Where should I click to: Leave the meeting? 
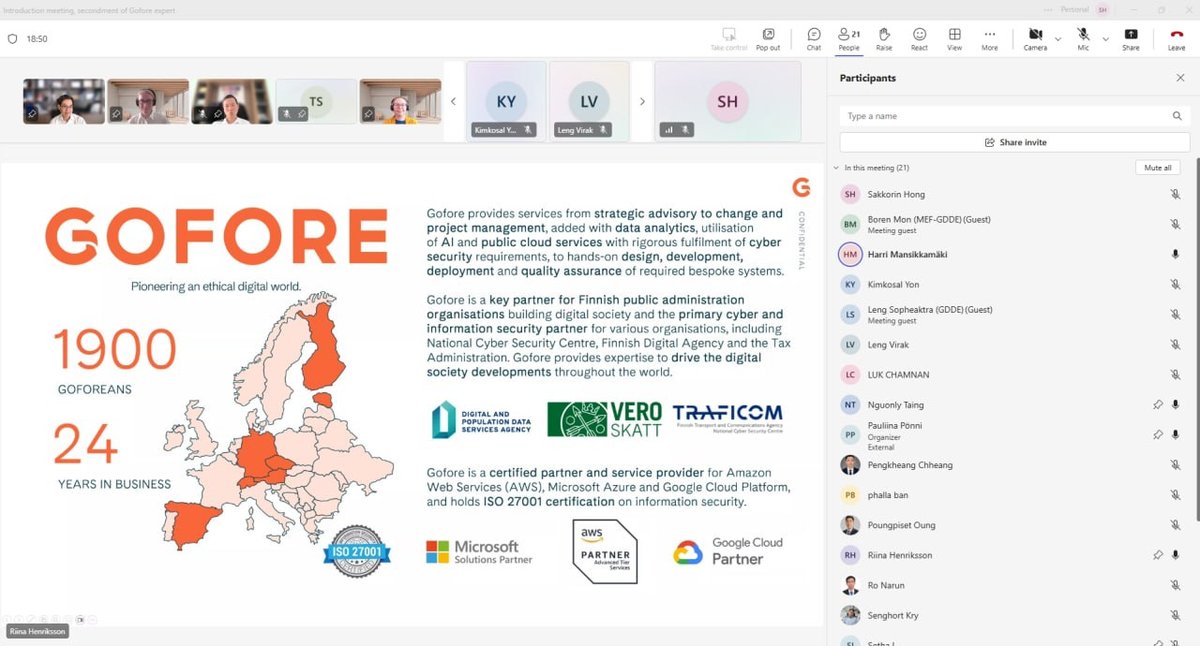point(1176,38)
